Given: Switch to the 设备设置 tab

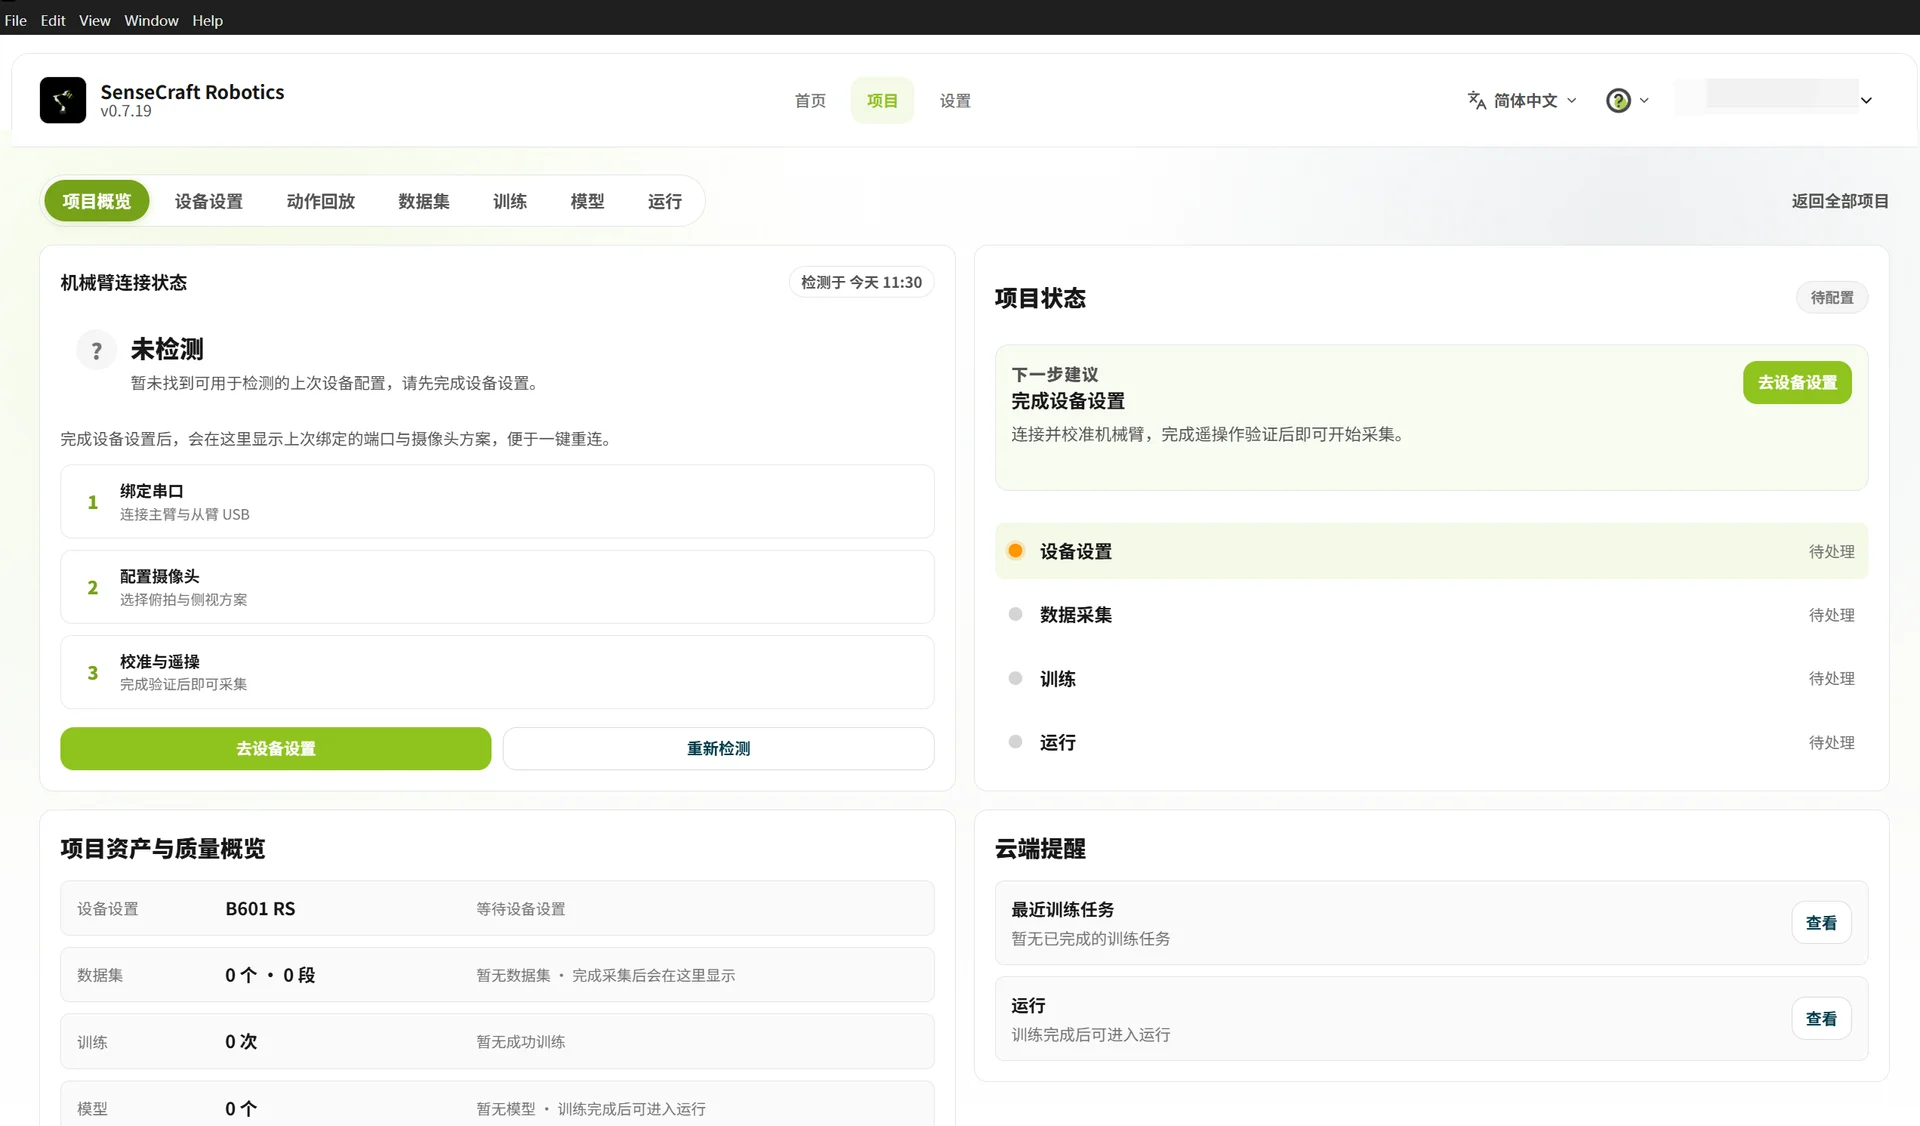Looking at the screenshot, I should click(209, 201).
